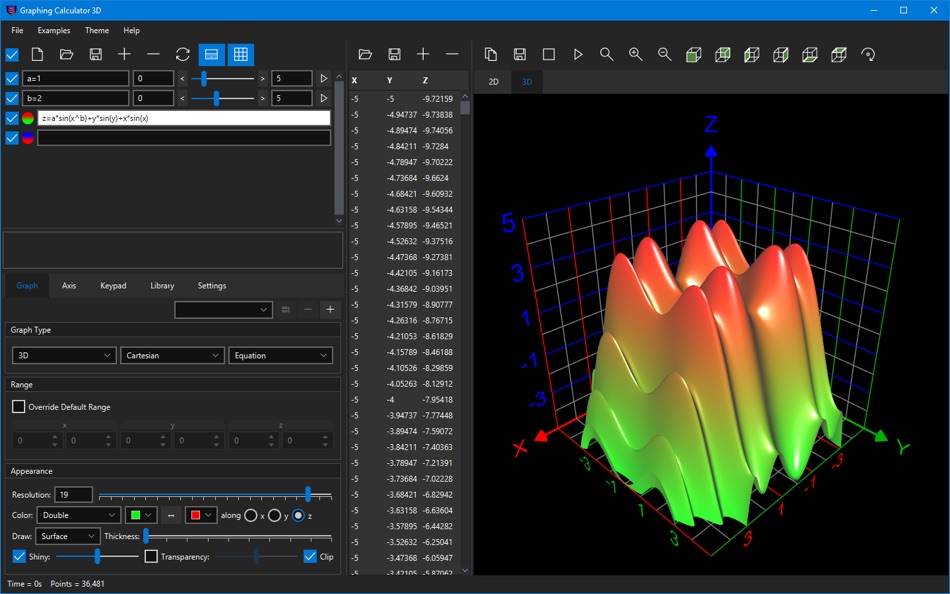This screenshot has width=950, height=594.
Task: Click the Resolution slider track
Action: tap(200, 495)
